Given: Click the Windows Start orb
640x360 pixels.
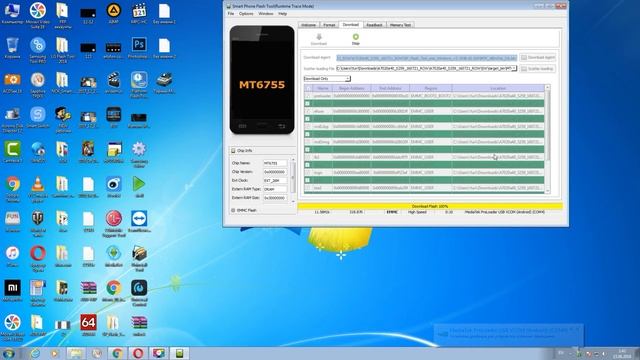Looking at the screenshot, I should [x=9, y=353].
